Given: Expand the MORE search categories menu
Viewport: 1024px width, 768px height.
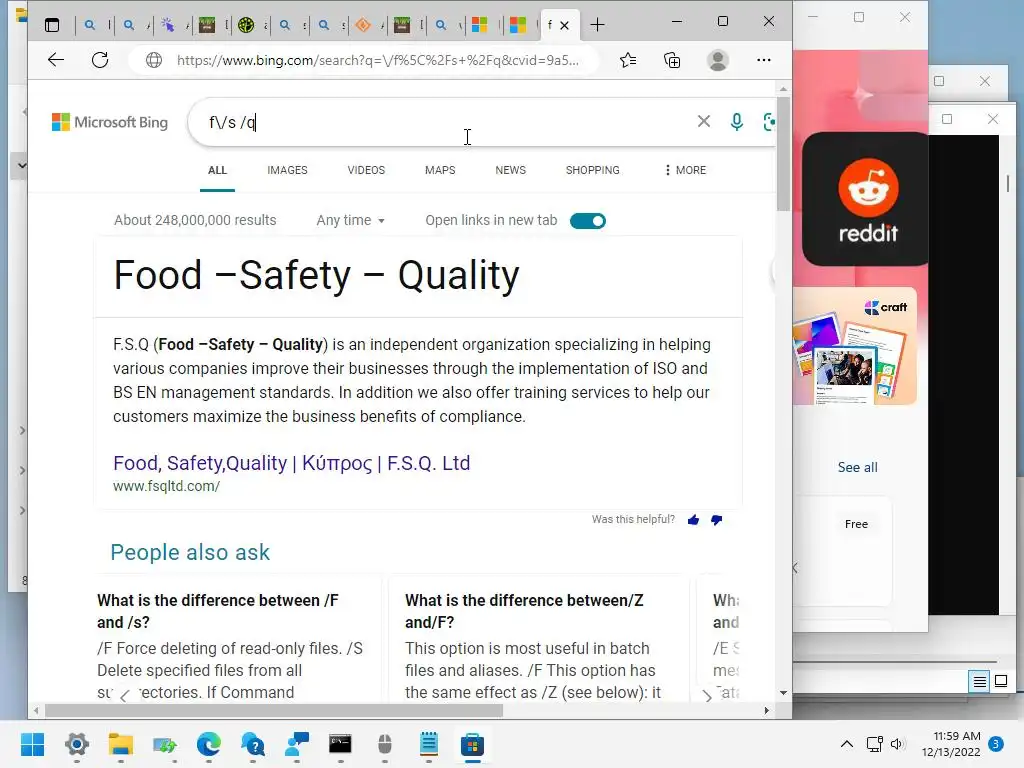Looking at the screenshot, I should (x=685, y=170).
